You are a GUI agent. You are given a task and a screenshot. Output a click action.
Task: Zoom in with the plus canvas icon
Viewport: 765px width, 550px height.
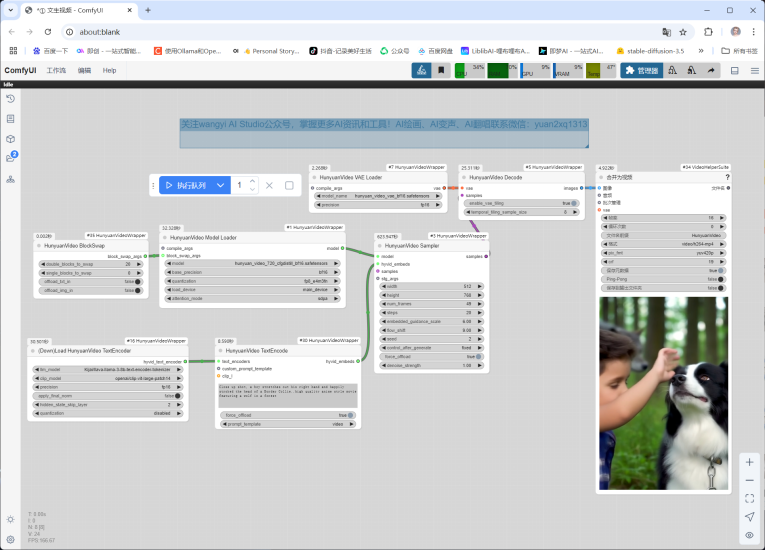(x=749, y=462)
